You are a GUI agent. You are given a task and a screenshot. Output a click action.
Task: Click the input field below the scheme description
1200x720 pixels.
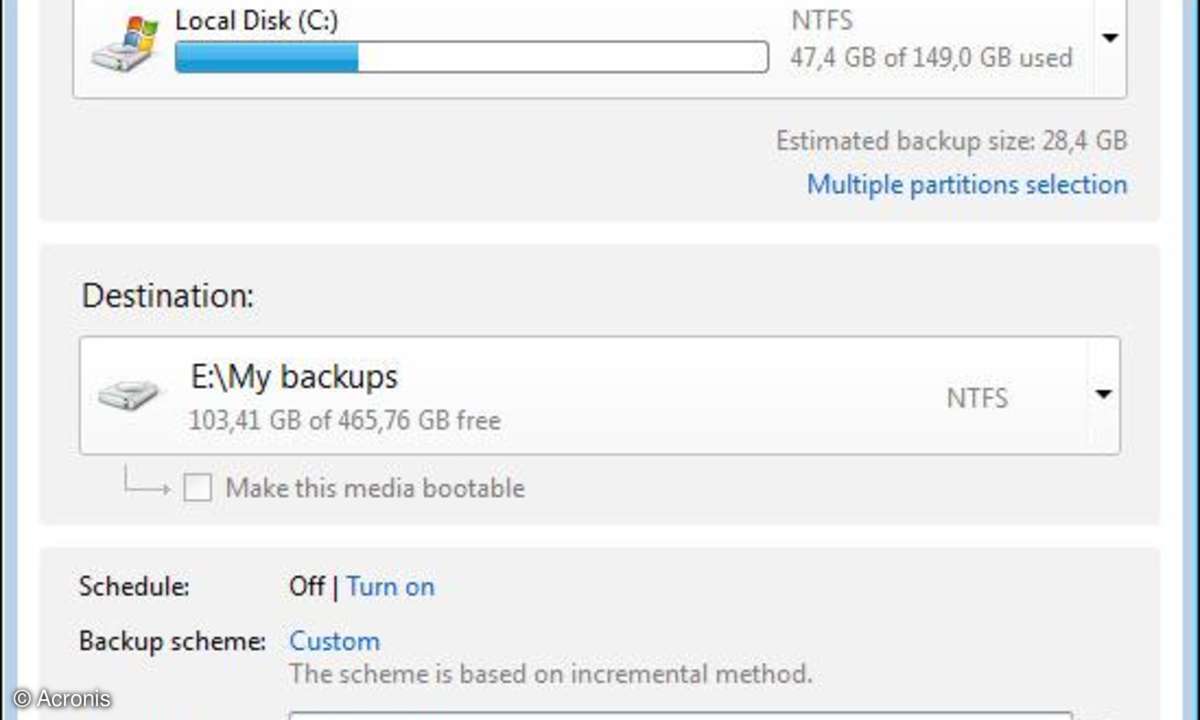click(680, 716)
